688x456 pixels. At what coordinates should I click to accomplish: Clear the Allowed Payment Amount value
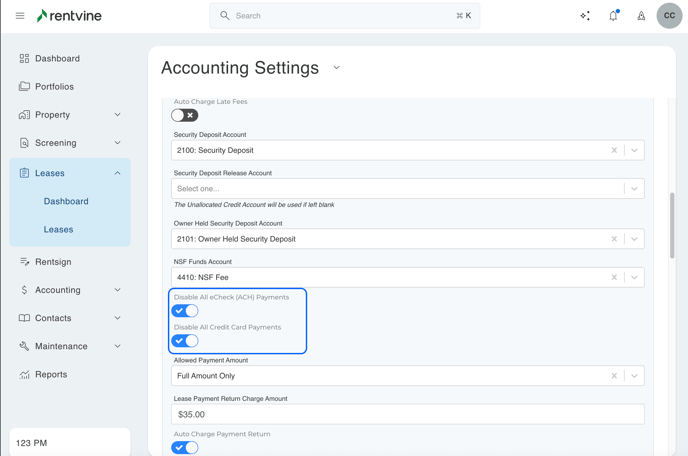(614, 376)
